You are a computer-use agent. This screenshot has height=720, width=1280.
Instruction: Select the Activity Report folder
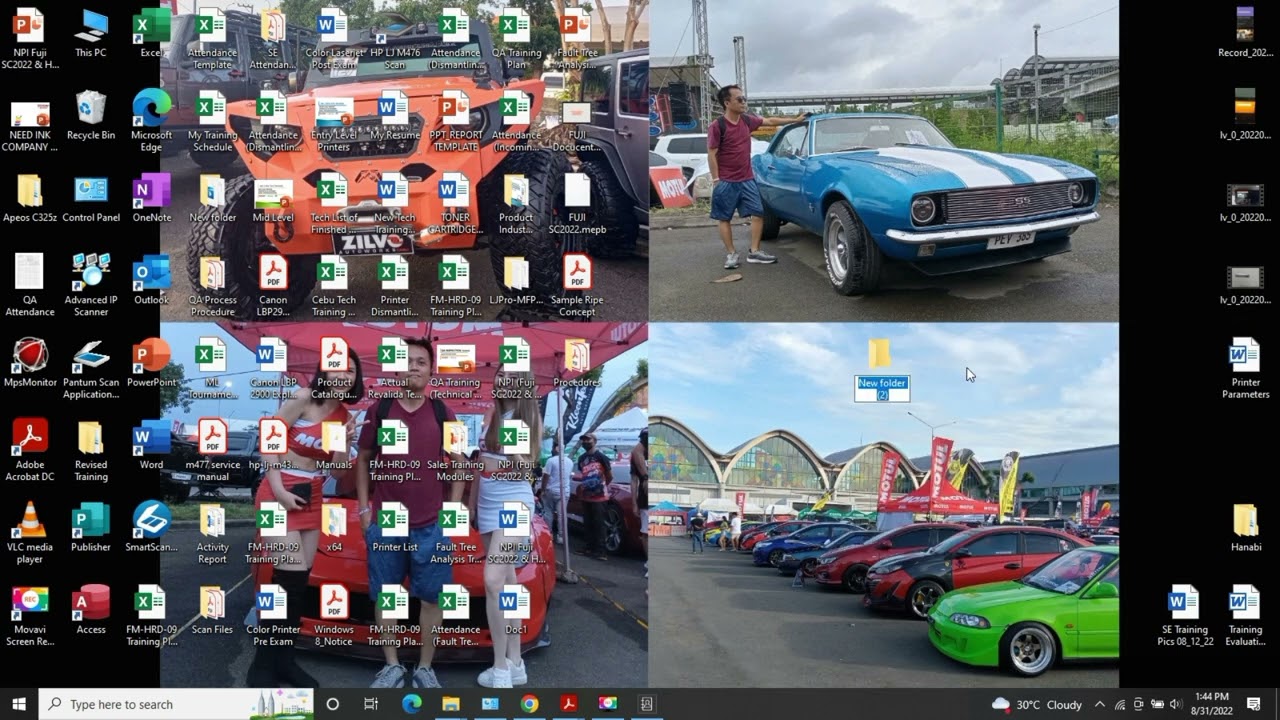tap(212, 534)
